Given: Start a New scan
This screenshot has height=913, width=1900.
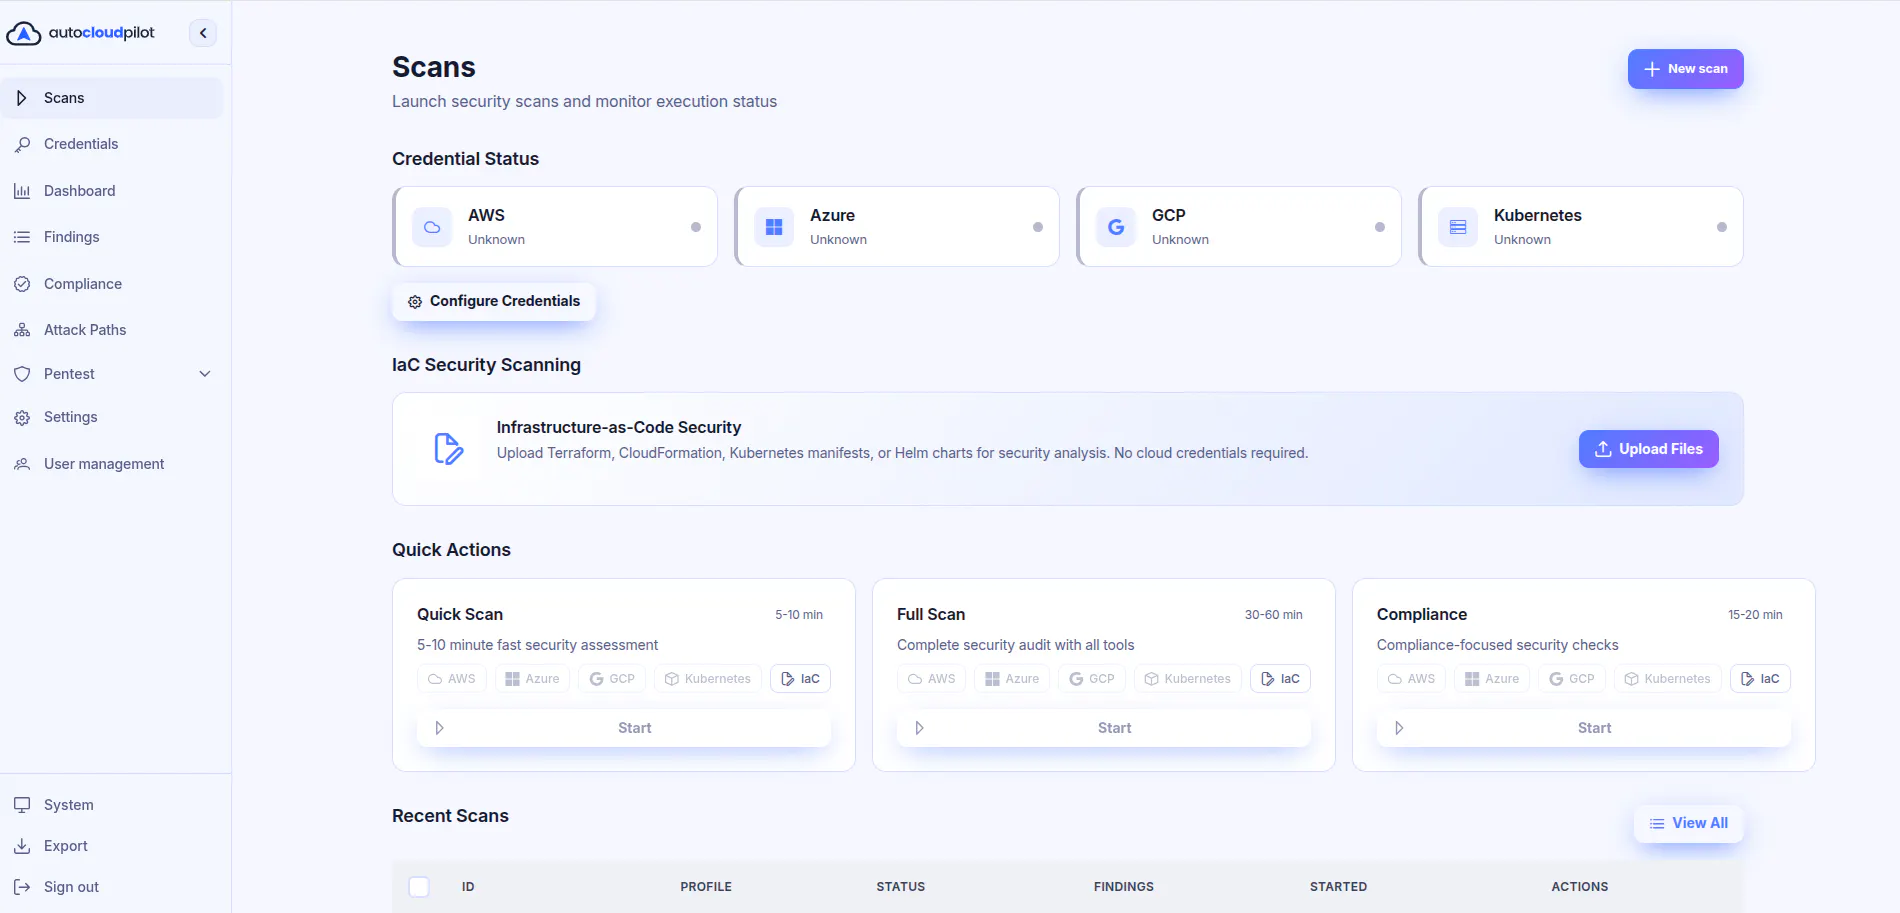Looking at the screenshot, I should coord(1685,69).
